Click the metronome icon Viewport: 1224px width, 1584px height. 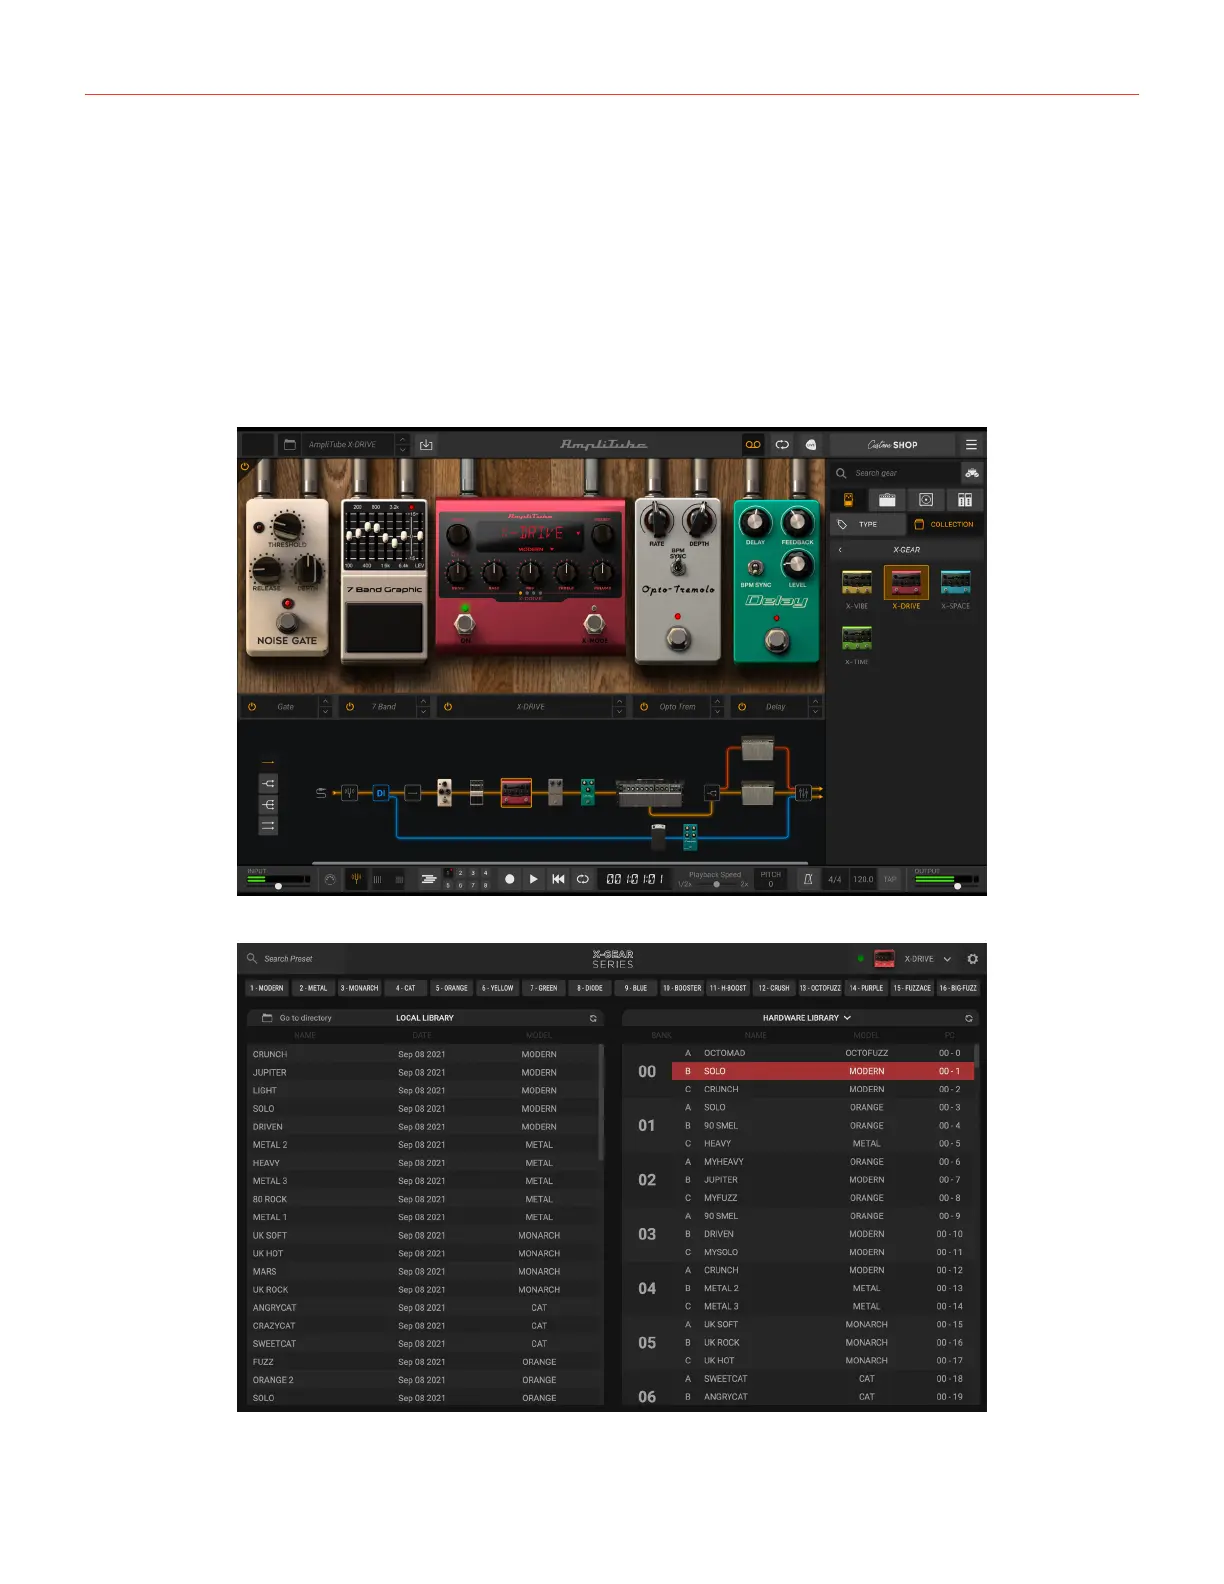pyautogui.click(x=808, y=879)
